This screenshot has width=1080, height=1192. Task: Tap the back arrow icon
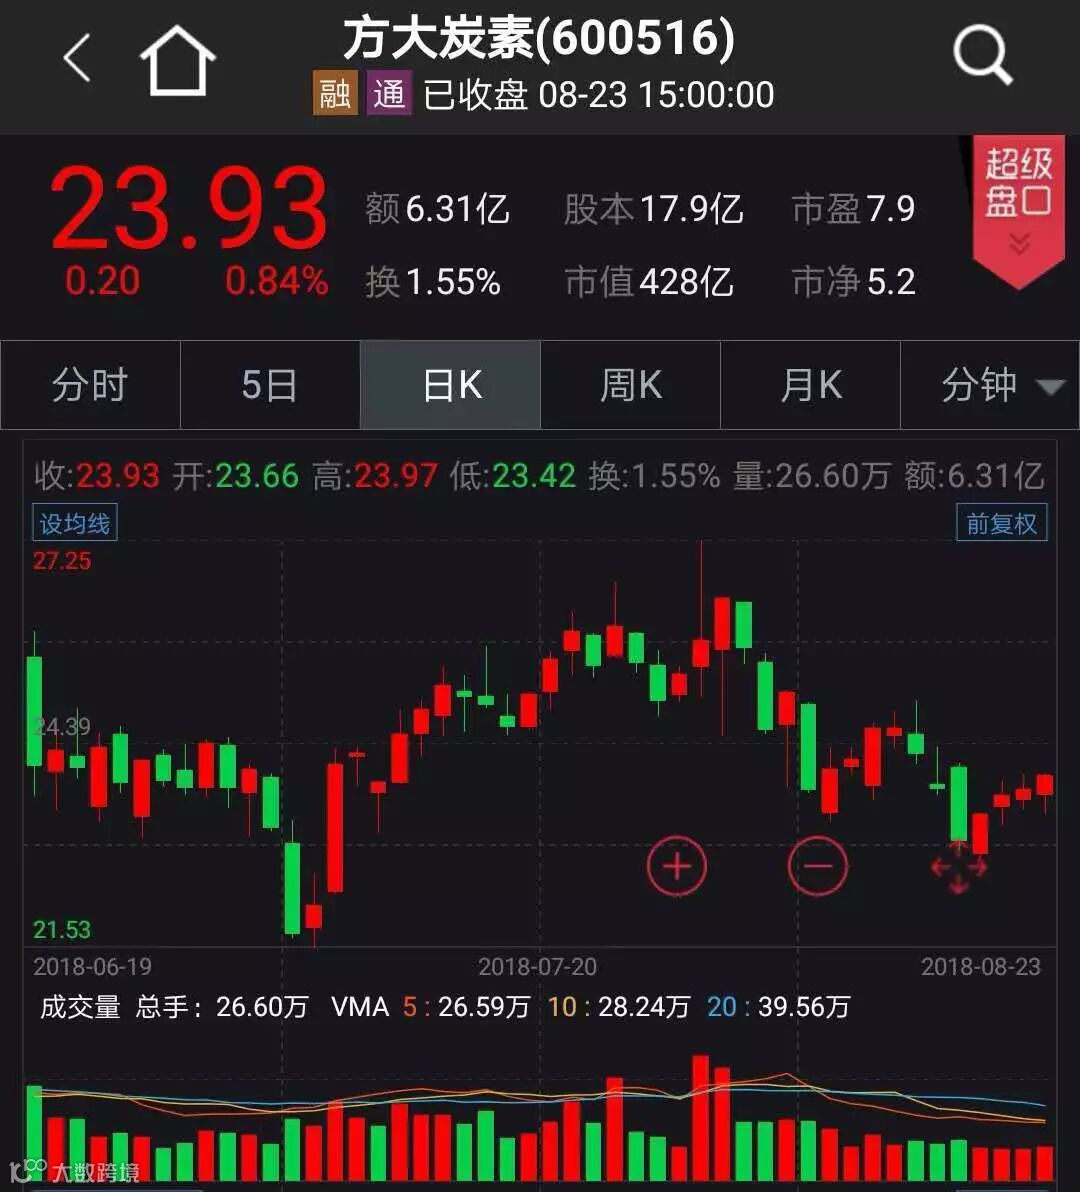(77, 58)
